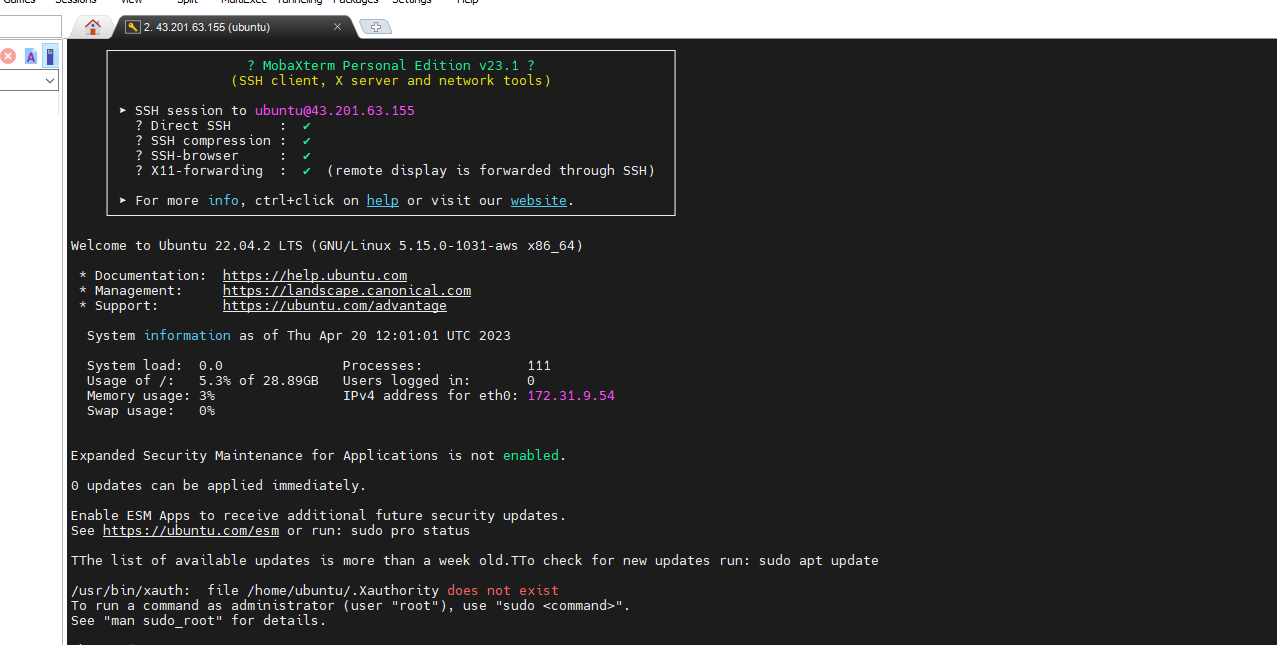
Task: Click the 'sudo apt update' command text
Action: coord(819,560)
